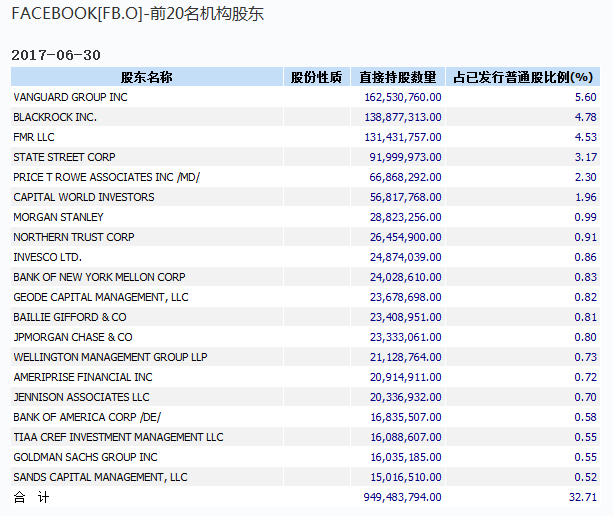The height and width of the screenshot is (516, 613).
Task: Select WELLINGTON MANAGEMENT GROUP LLP name
Action: [x=110, y=357]
